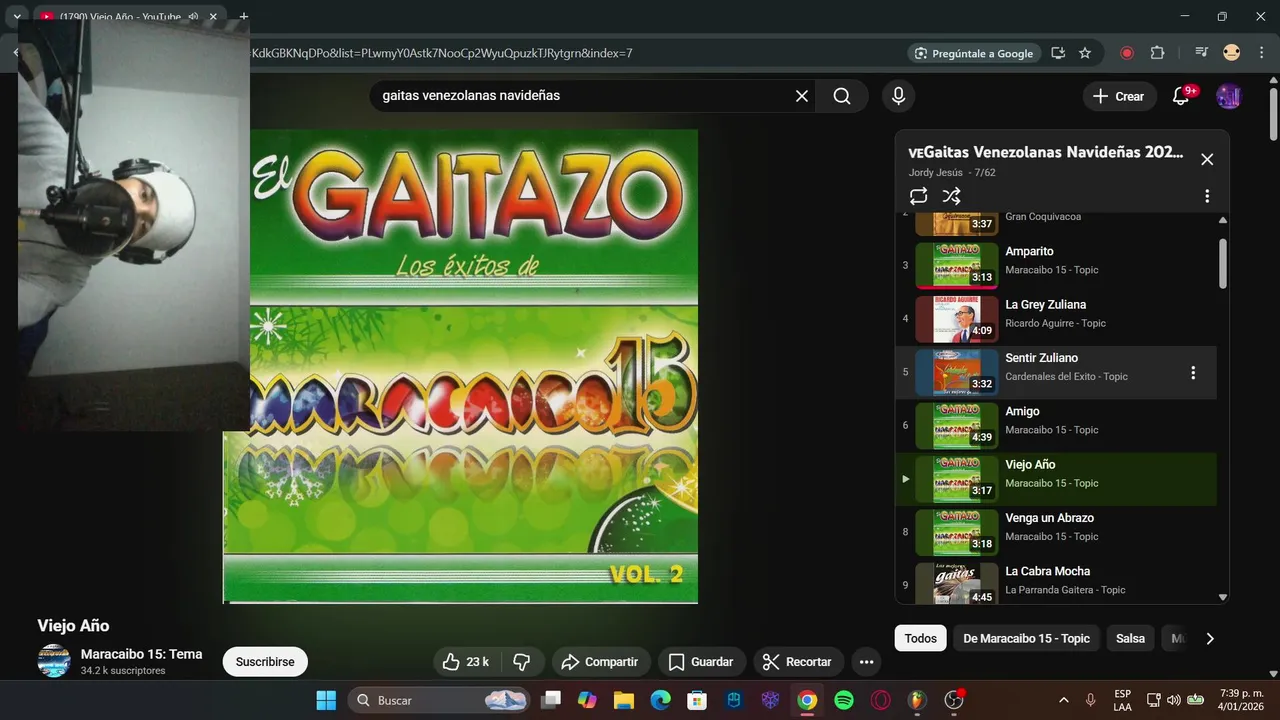Subscribe with the Suscribirse button
Image resolution: width=1280 pixels, height=720 pixels.
coord(265,662)
